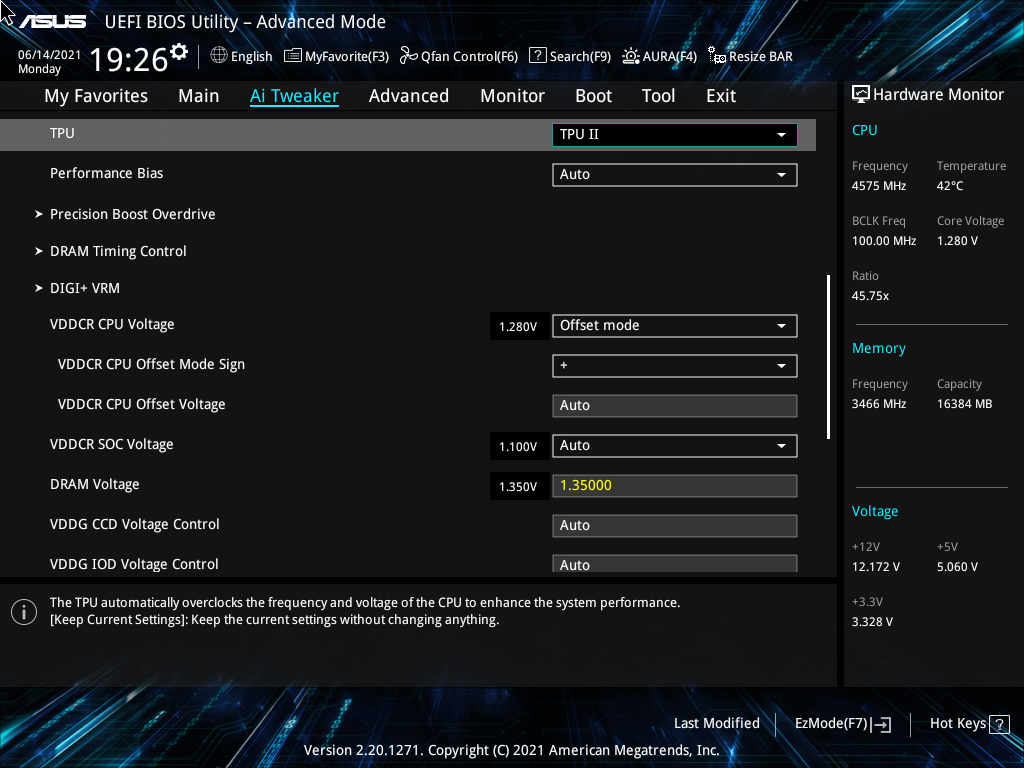The height and width of the screenshot is (768, 1024).
Task: Click the 1.100V SOC voltage readout
Action: pyautogui.click(x=518, y=447)
